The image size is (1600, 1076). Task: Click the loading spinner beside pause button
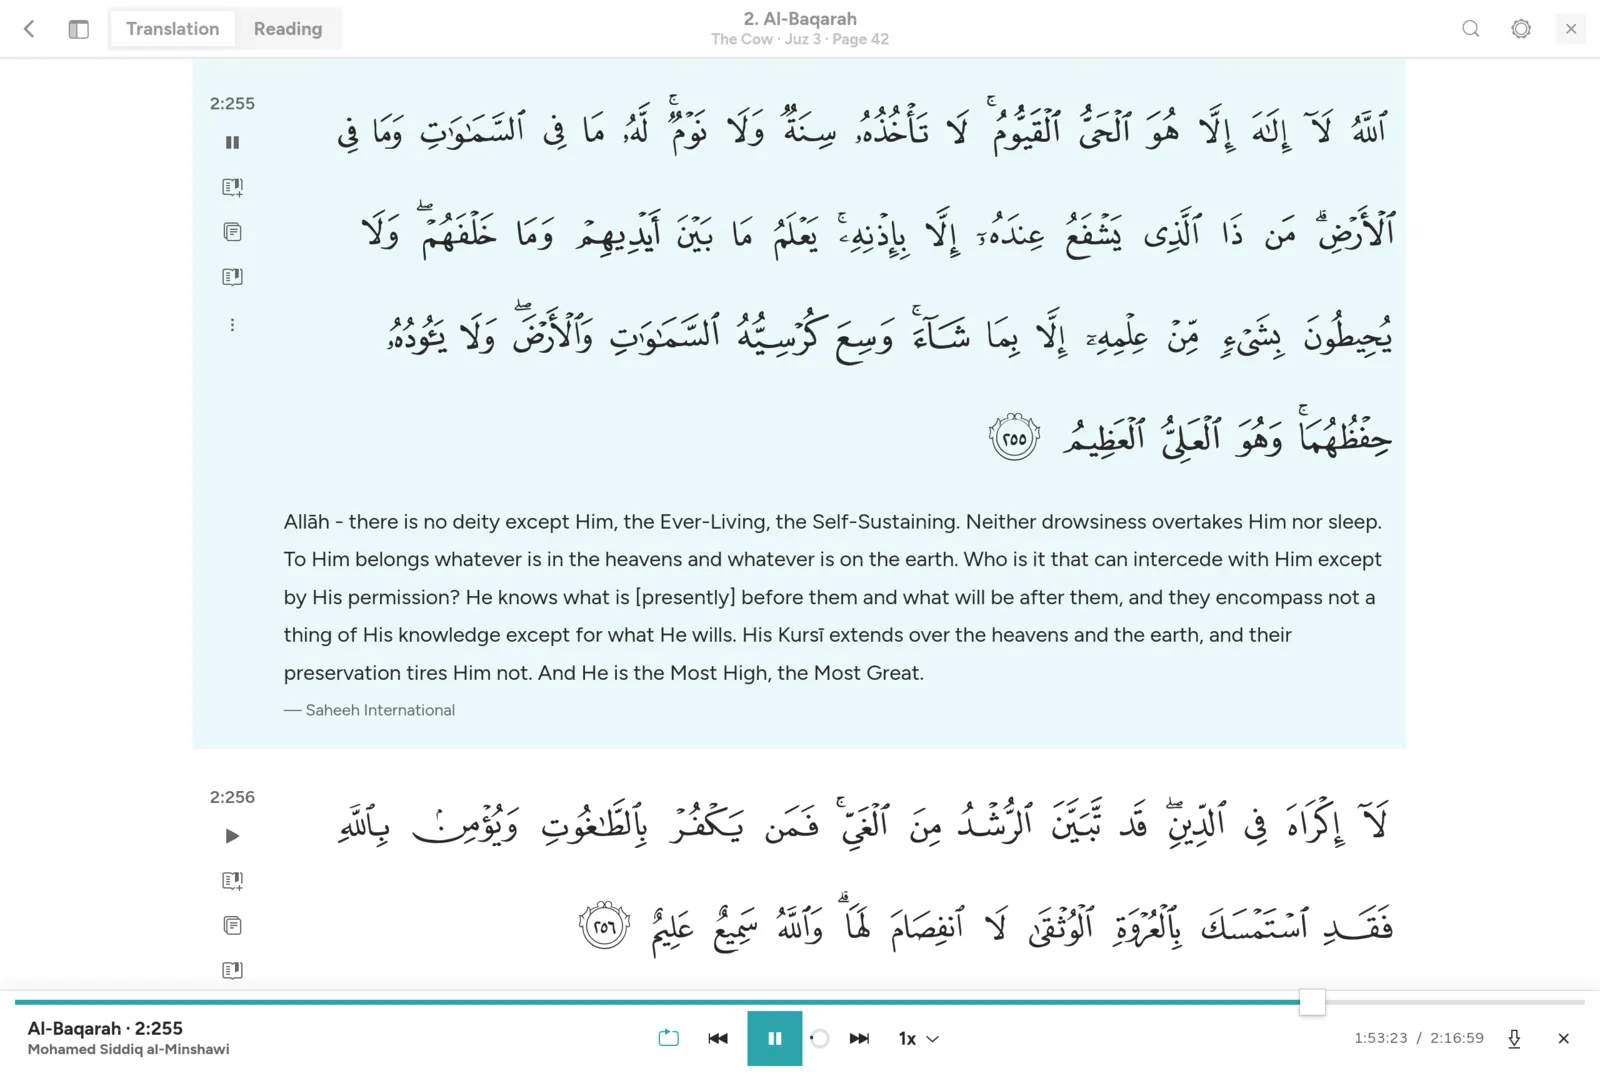point(819,1038)
